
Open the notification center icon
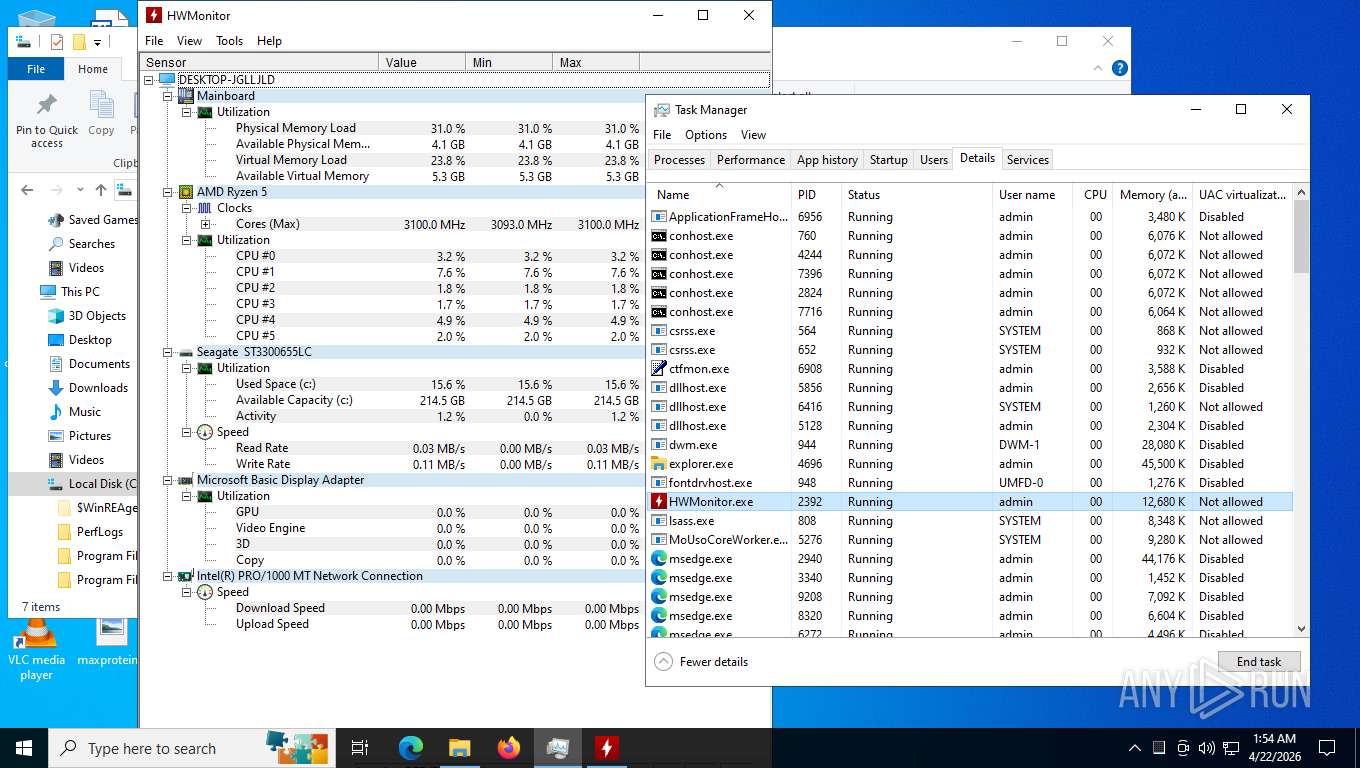tap(1327, 748)
